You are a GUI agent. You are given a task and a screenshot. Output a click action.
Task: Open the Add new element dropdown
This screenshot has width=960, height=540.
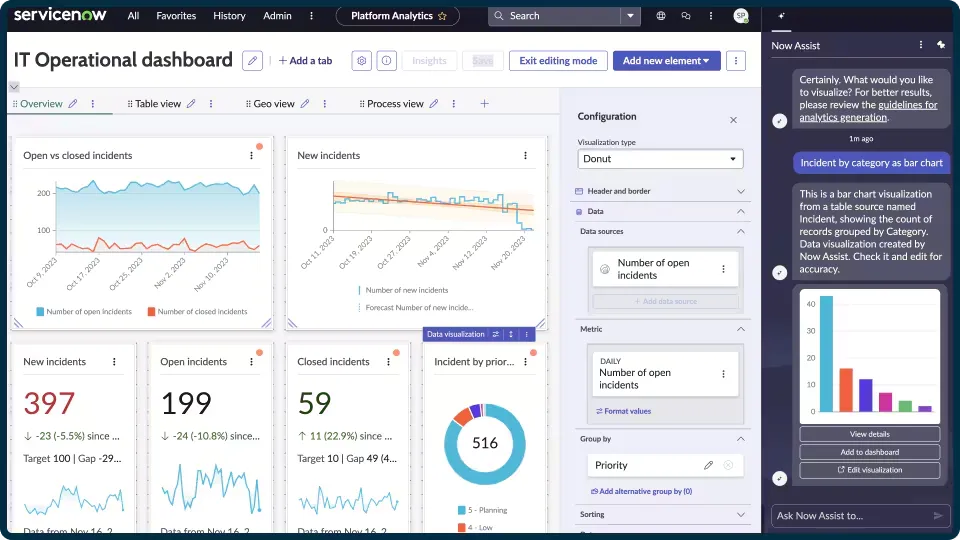(666, 61)
